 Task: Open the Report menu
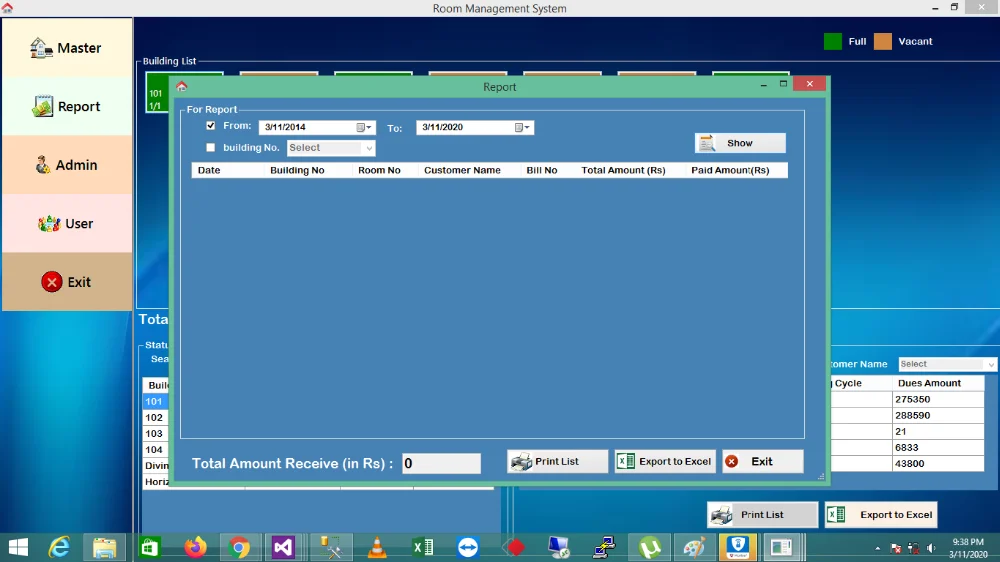(x=66, y=107)
